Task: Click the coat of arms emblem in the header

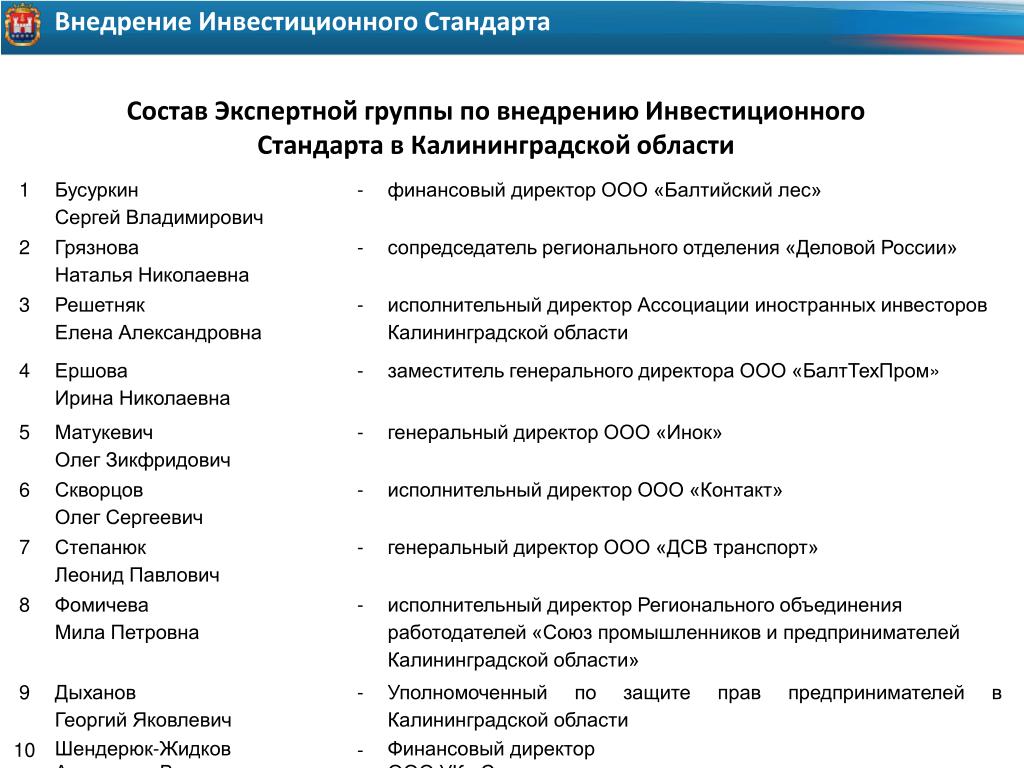Action: [23, 25]
